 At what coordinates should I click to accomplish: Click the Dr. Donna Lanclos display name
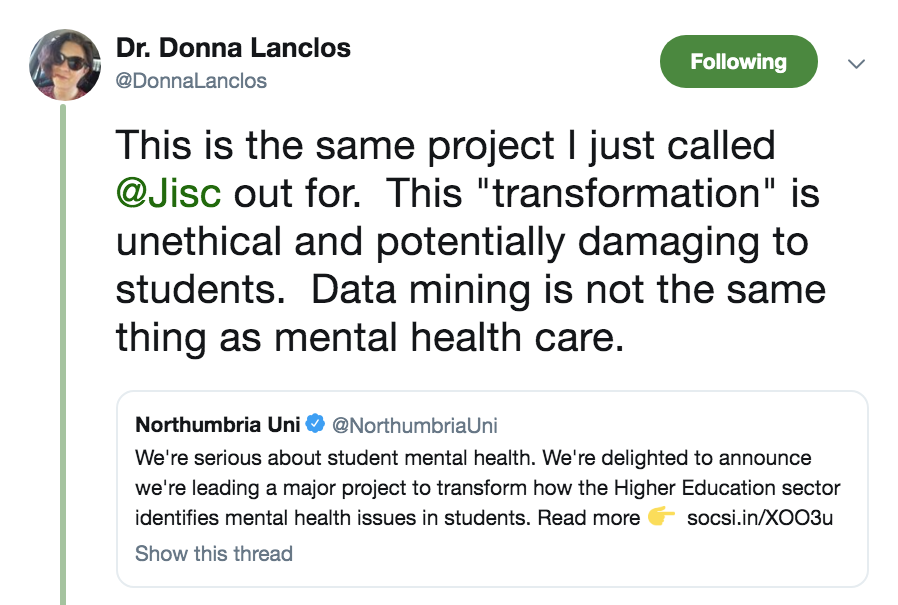233,48
